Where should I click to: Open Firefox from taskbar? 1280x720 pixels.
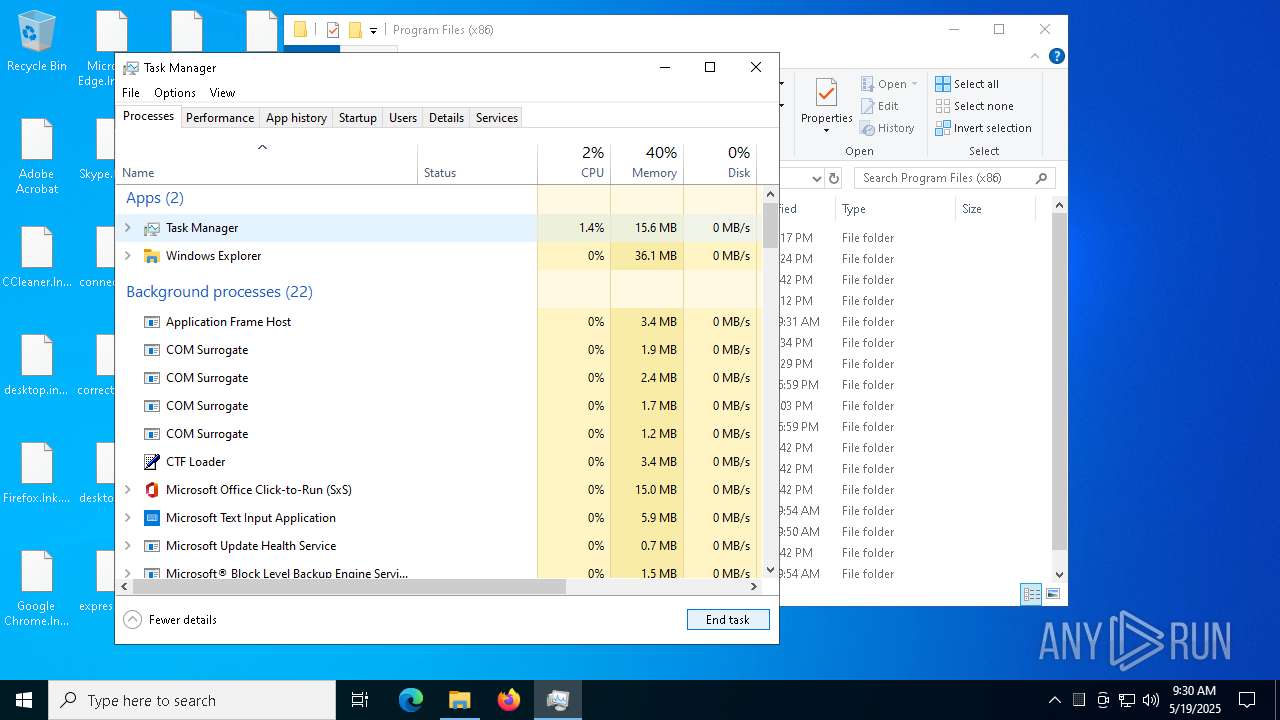pos(509,700)
